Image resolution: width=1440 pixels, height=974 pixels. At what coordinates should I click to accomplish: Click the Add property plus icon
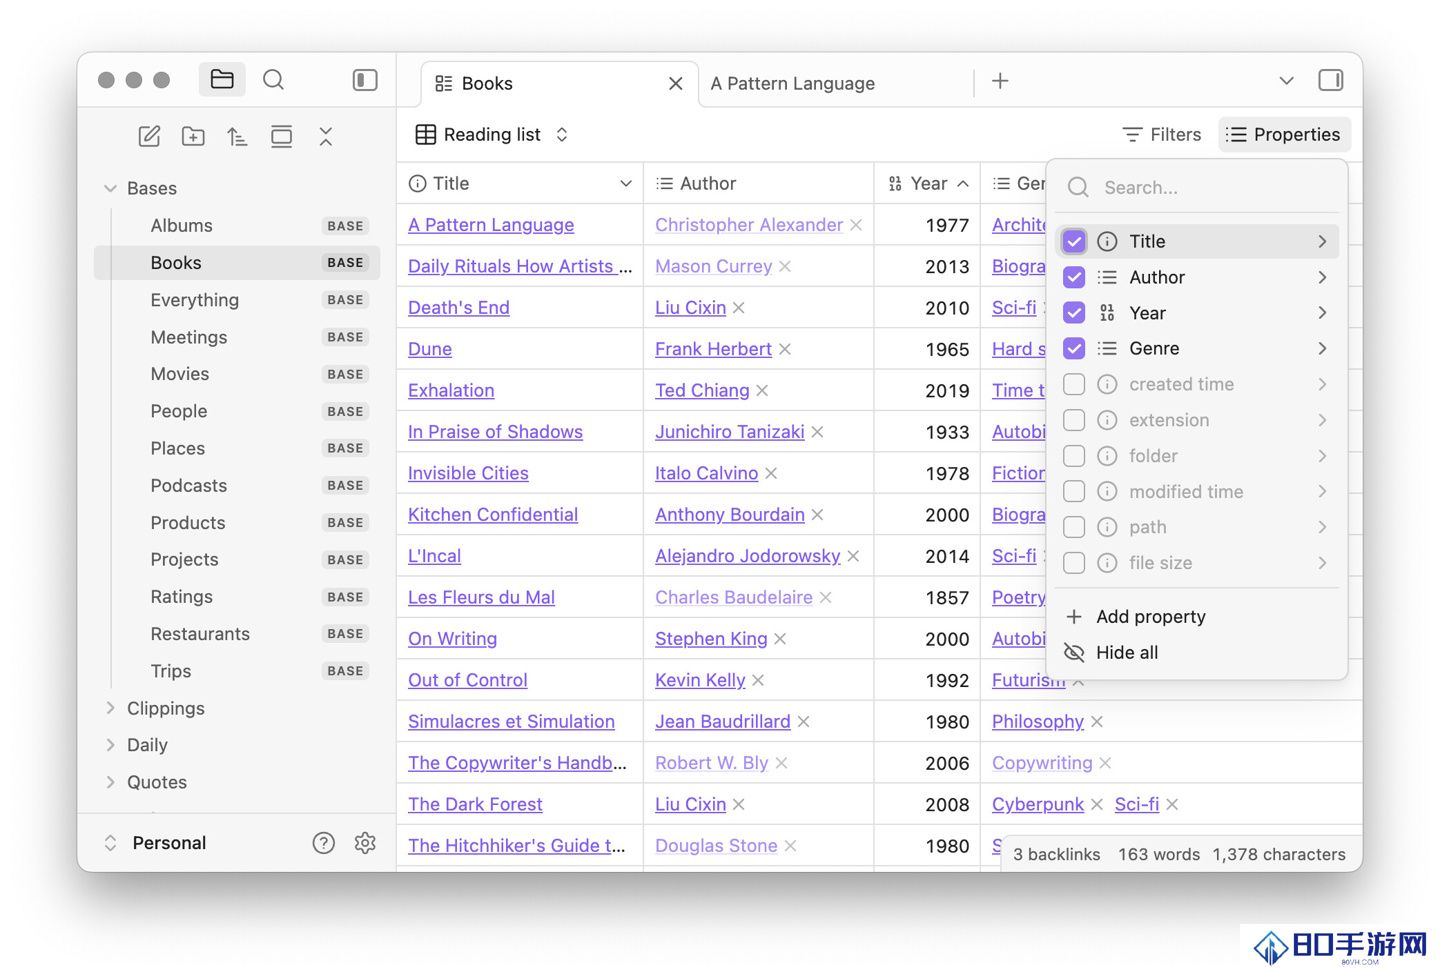tap(1074, 617)
